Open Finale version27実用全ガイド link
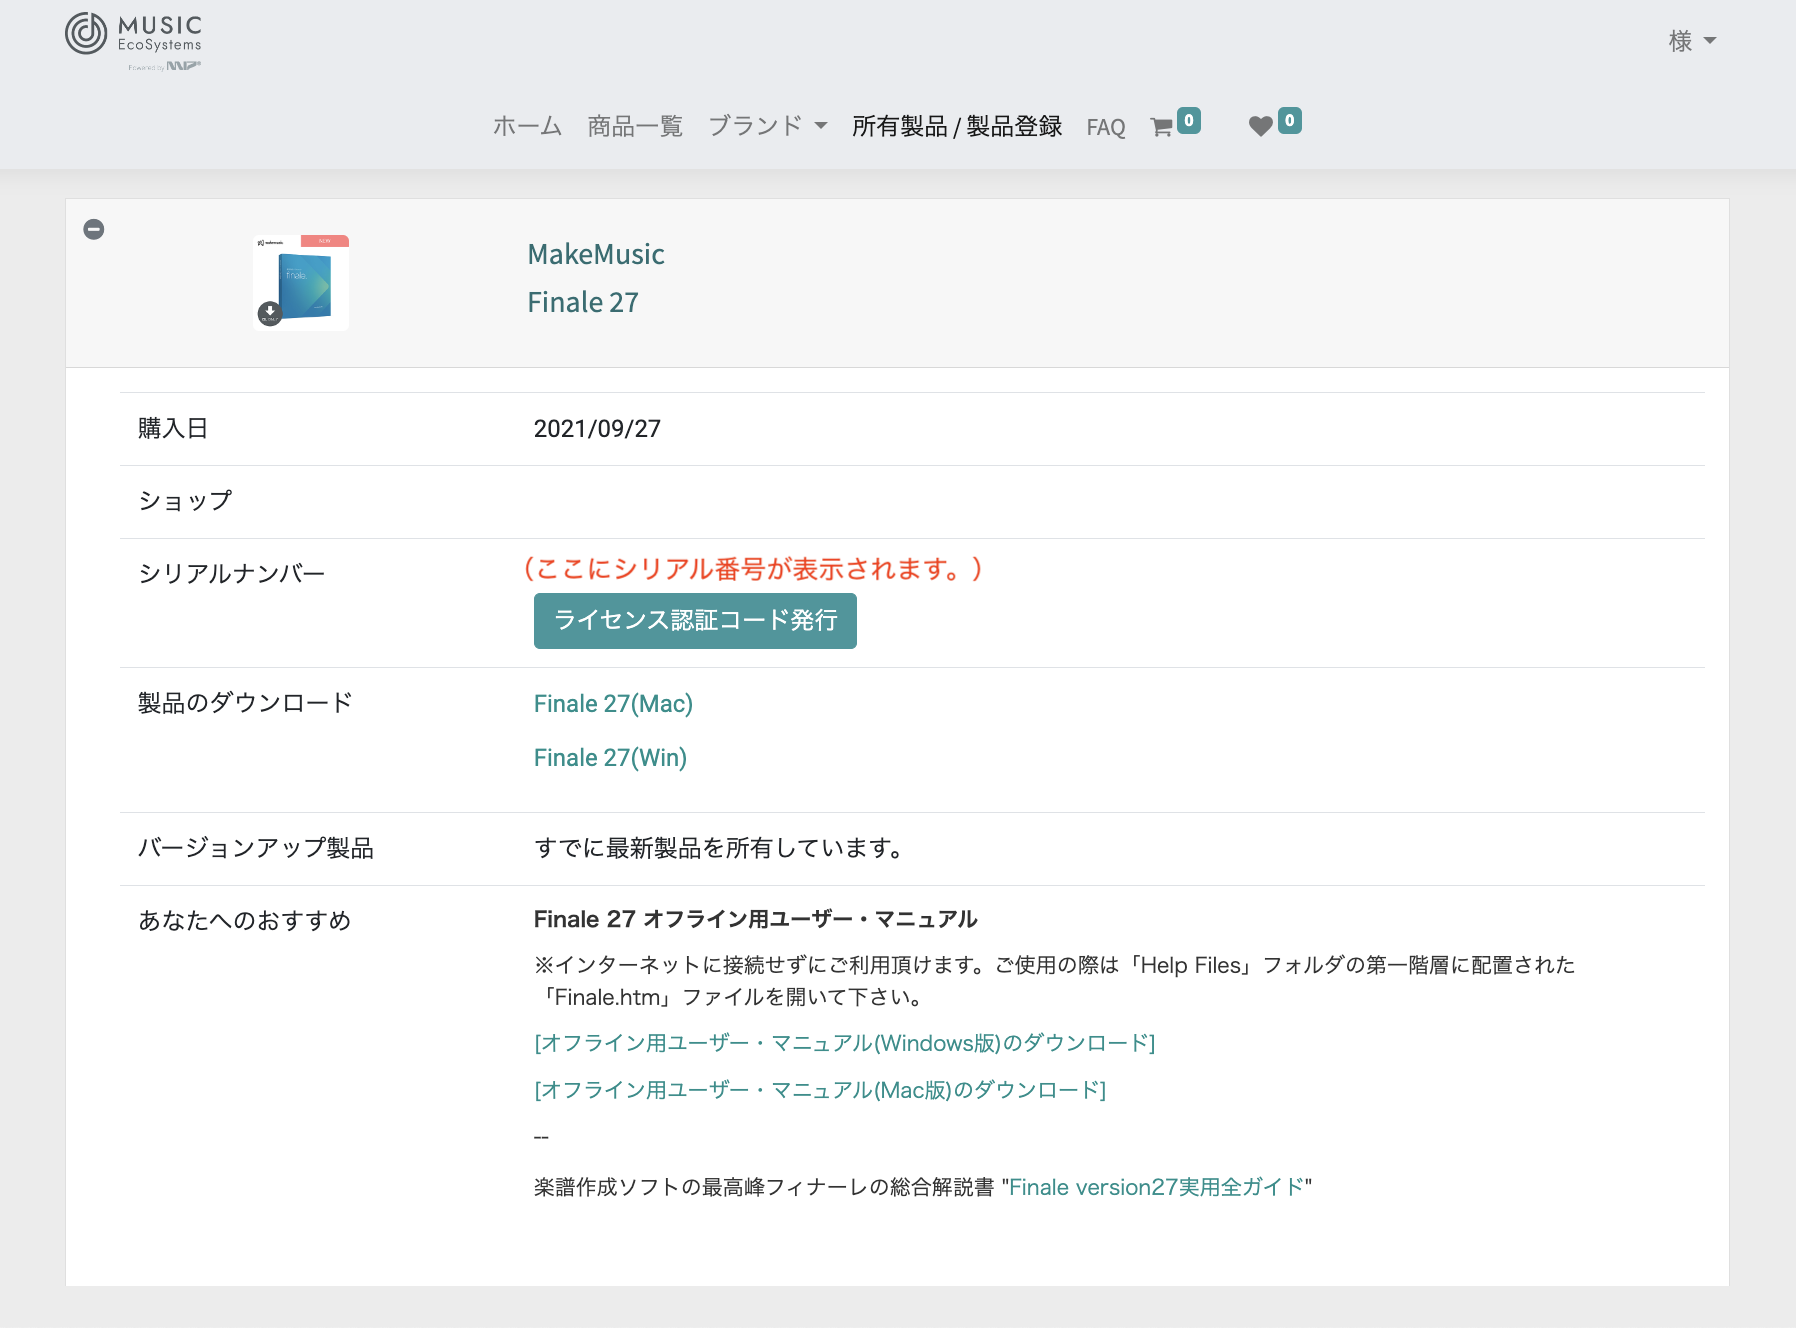 click(1157, 1187)
